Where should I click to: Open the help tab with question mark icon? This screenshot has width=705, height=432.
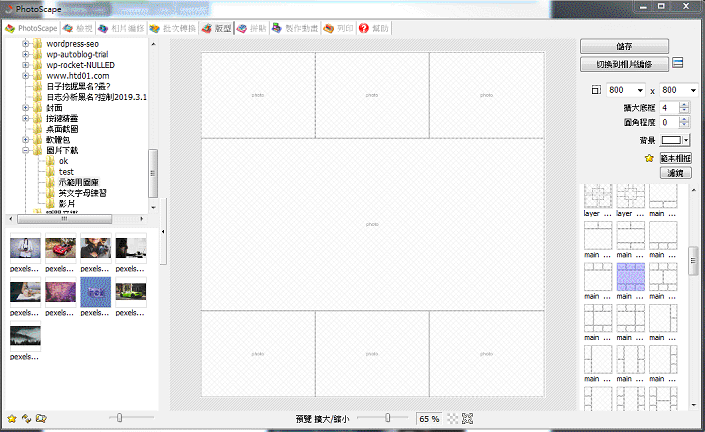tap(374, 28)
